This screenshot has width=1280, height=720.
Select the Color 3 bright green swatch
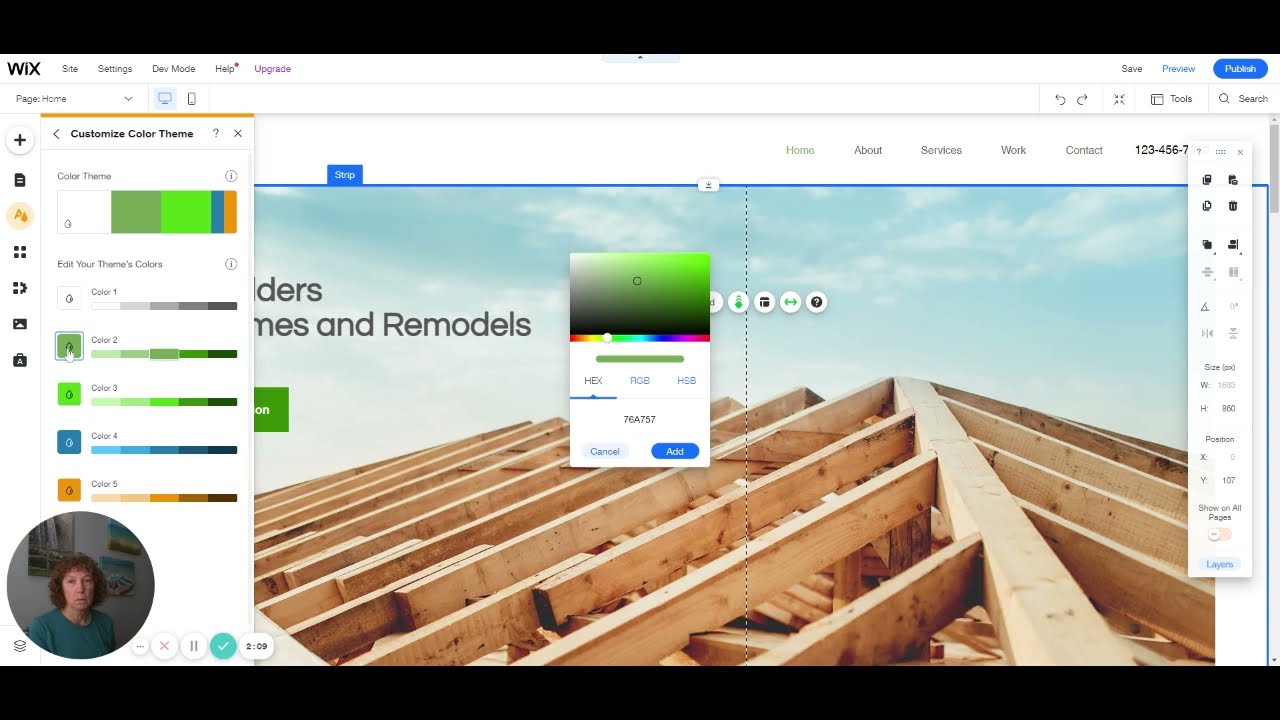pos(69,394)
